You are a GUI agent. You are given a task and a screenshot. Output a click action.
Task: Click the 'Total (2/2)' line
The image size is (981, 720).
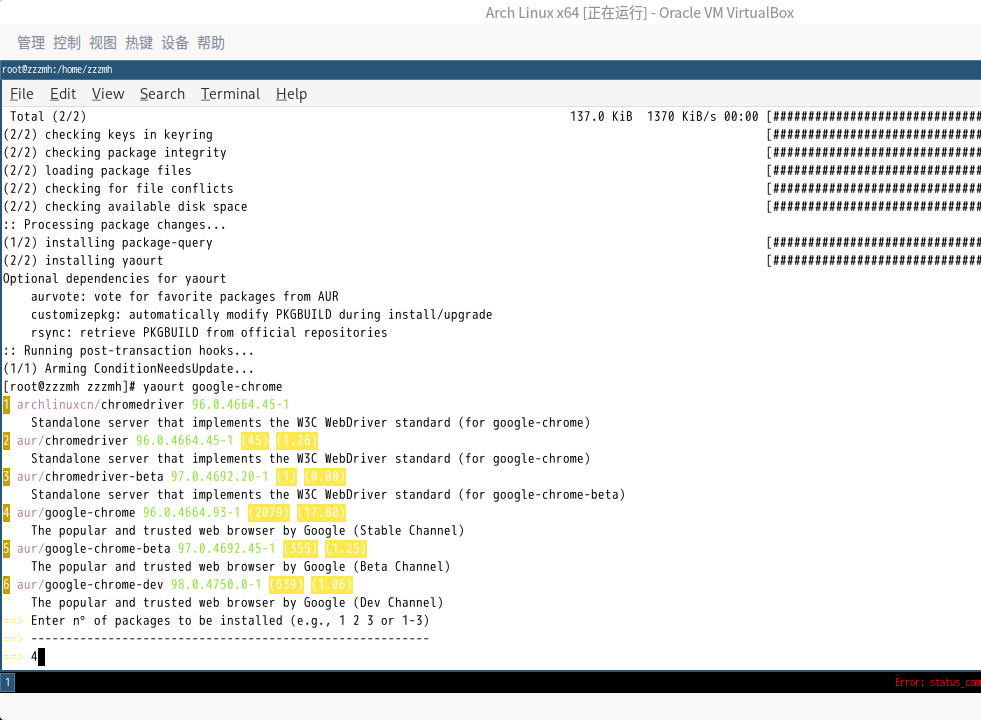pyautogui.click(x=48, y=116)
